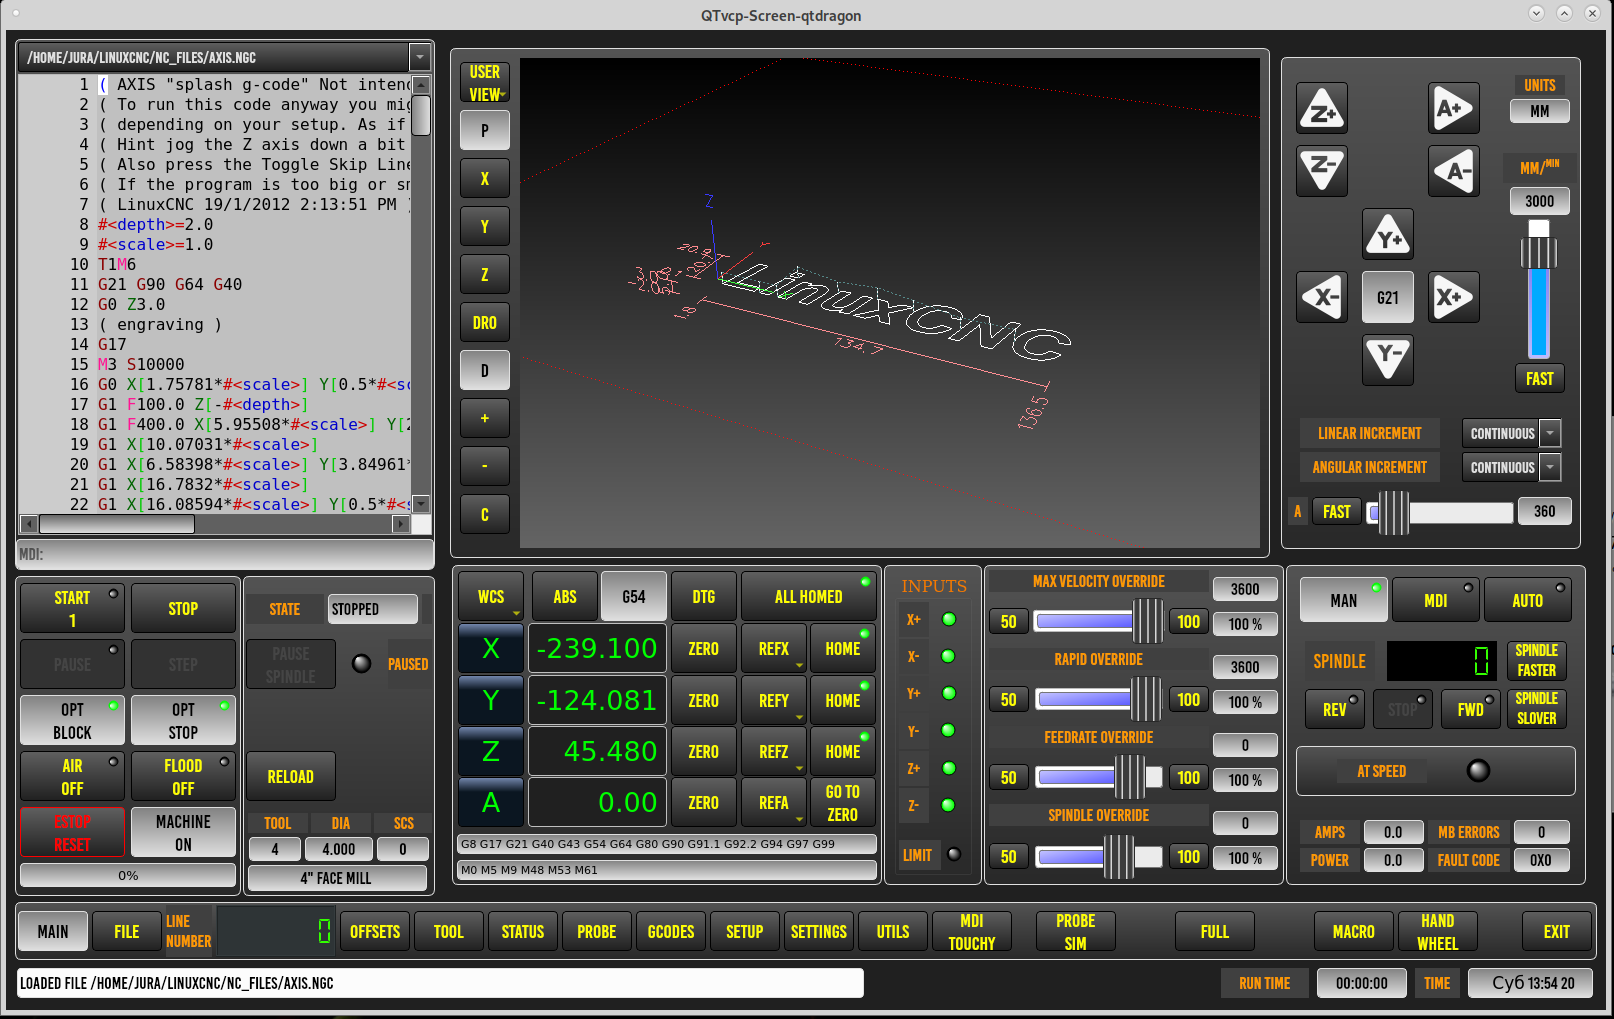
Task: Switch to MDI mode button
Action: tap(1435, 600)
